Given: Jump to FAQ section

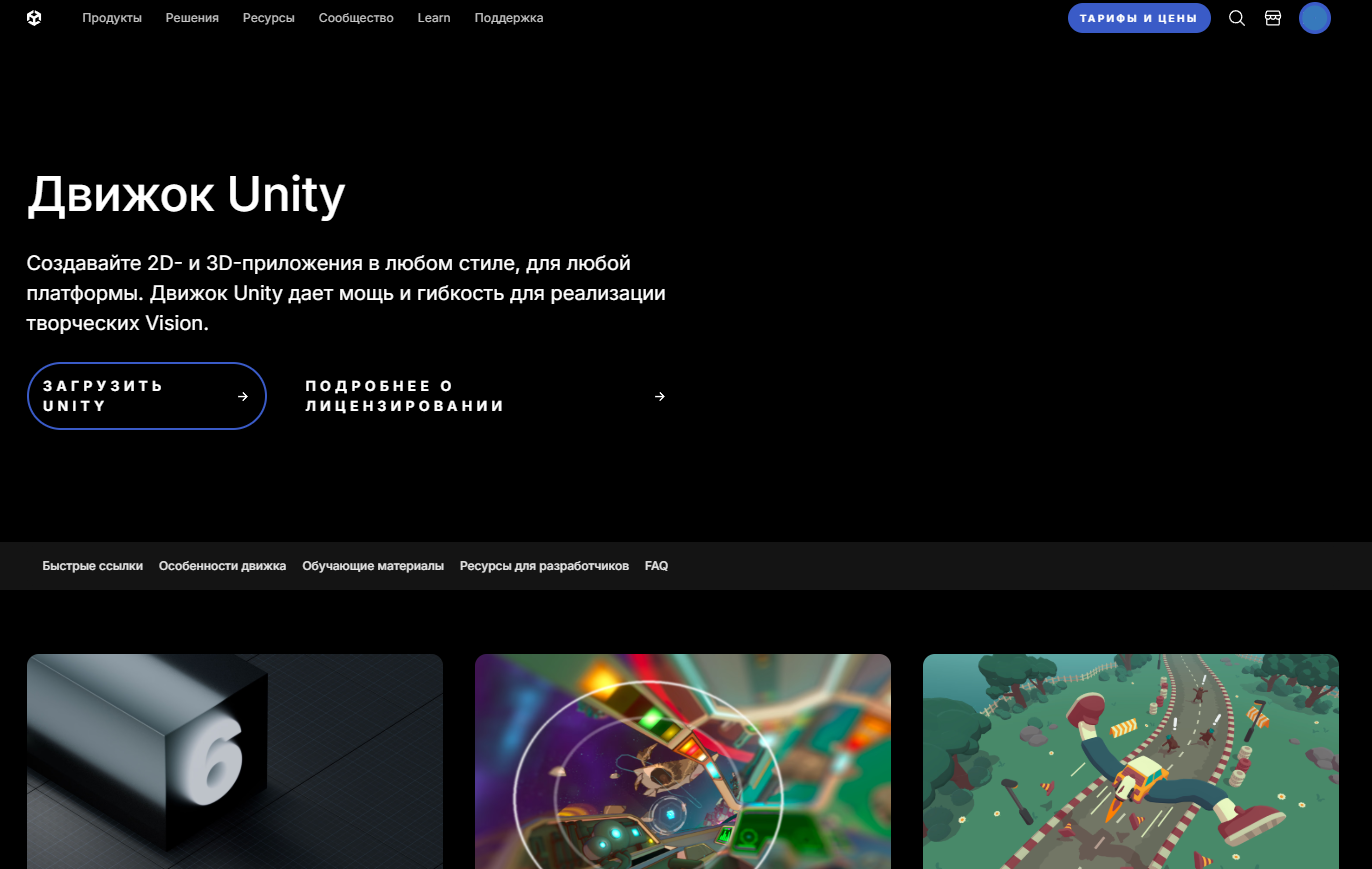Looking at the screenshot, I should pos(656,566).
